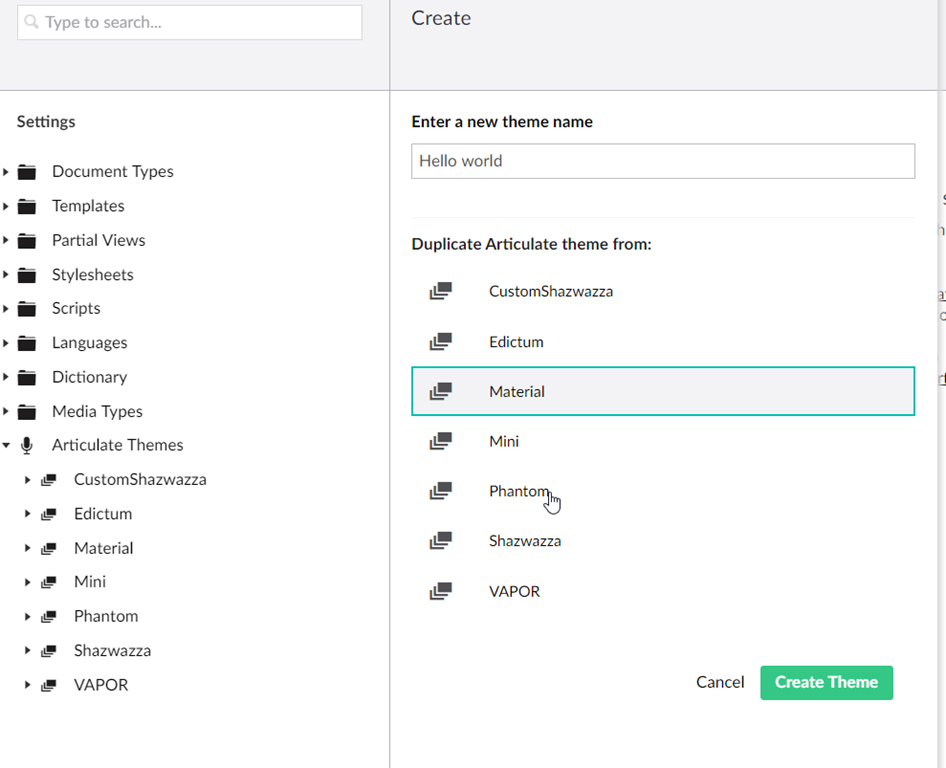The height and width of the screenshot is (768, 946).
Task: Click the Material theme icon in the tree
Action: coord(49,548)
